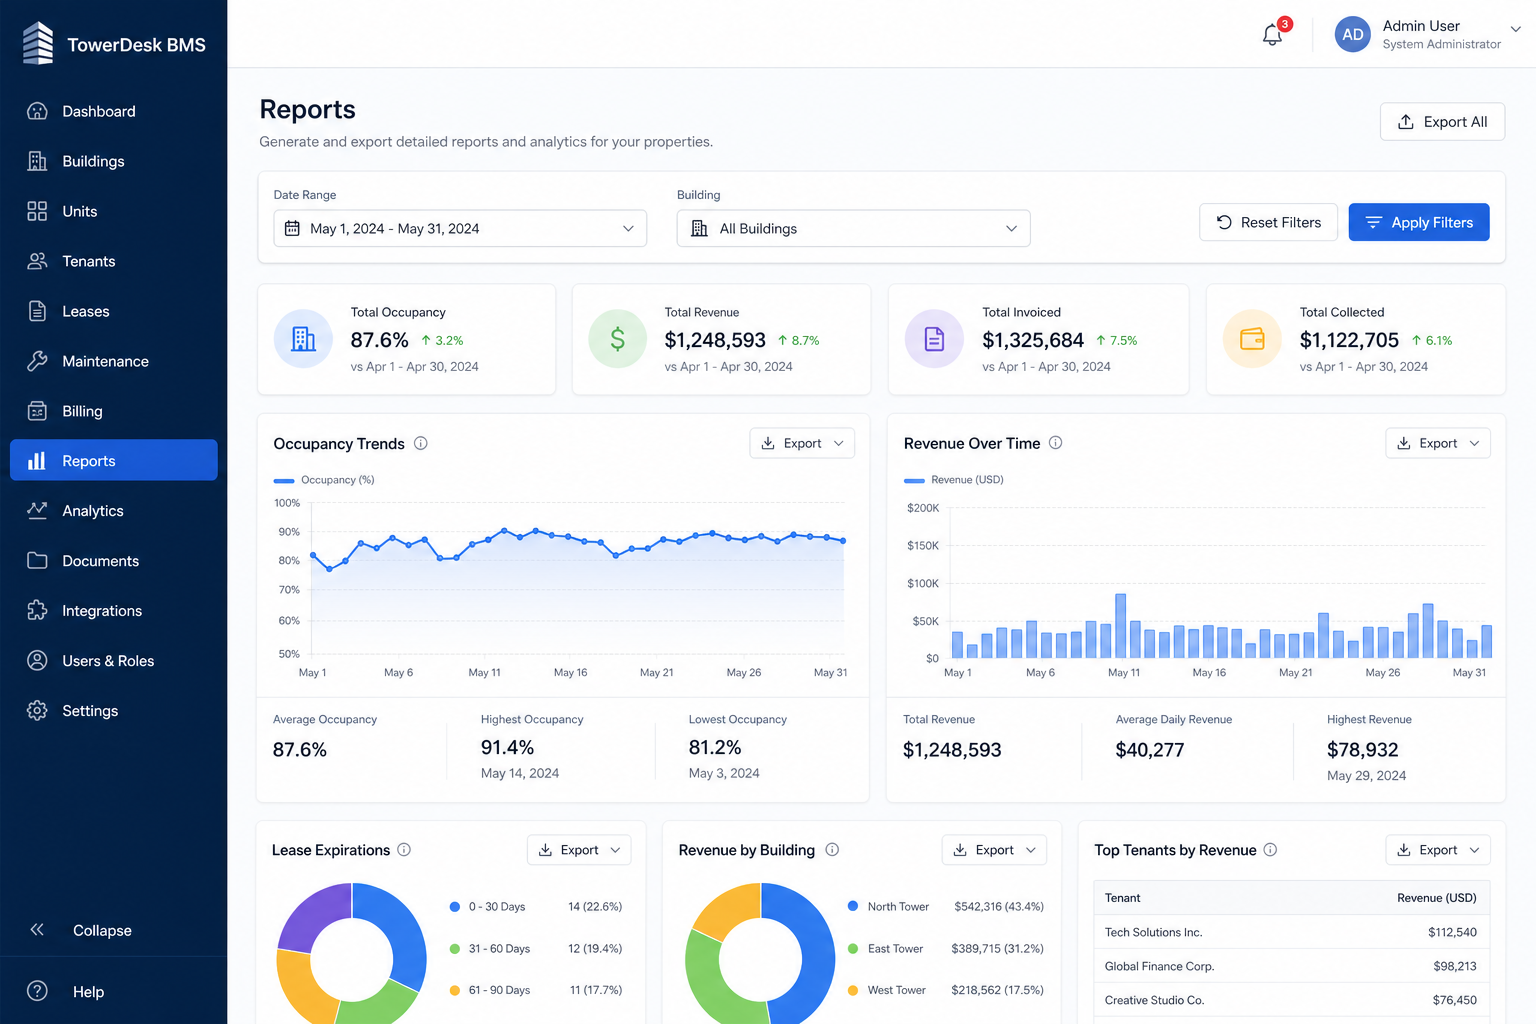Screen dimensions: 1536x1024
Task: Click the Total Invoiced document icon
Action: (934, 339)
